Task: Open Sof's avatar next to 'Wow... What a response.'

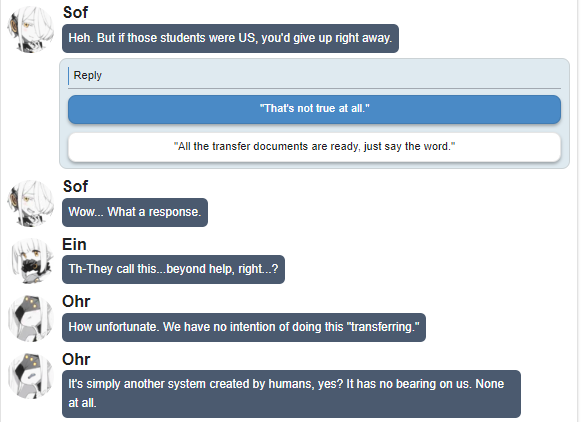Action: tap(31, 204)
